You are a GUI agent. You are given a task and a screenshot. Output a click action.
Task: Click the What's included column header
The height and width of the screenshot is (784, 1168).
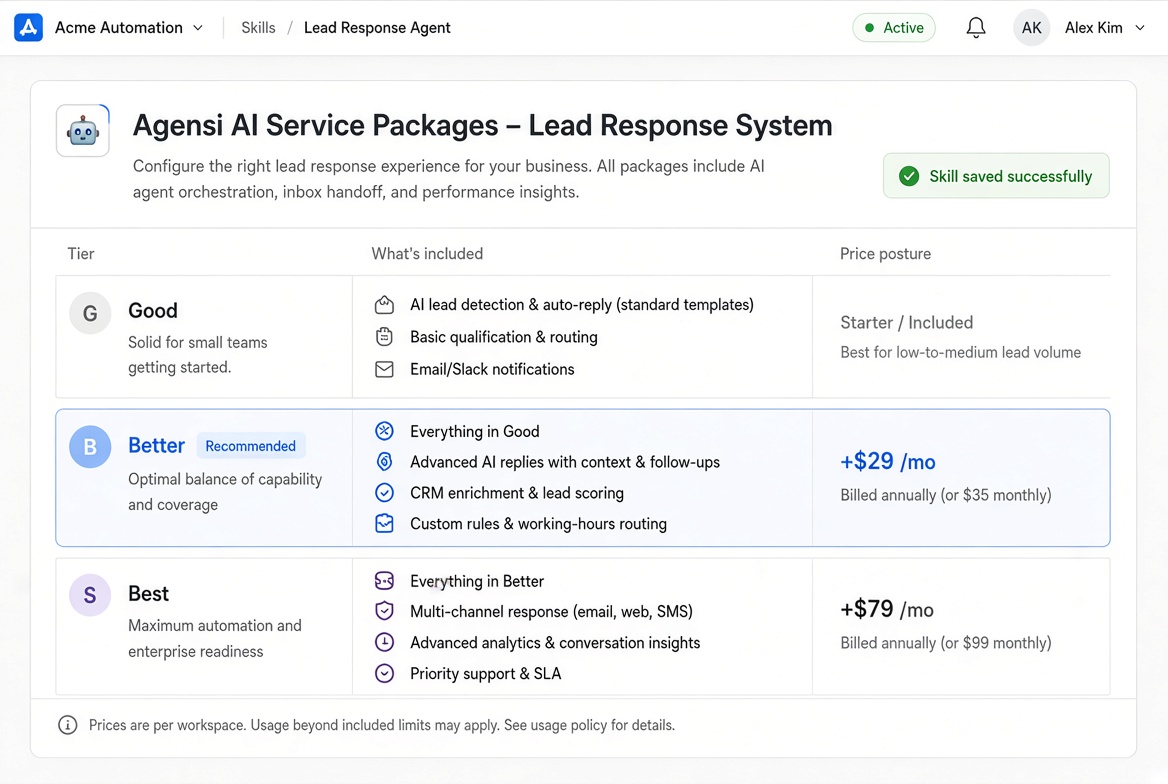[x=427, y=253]
